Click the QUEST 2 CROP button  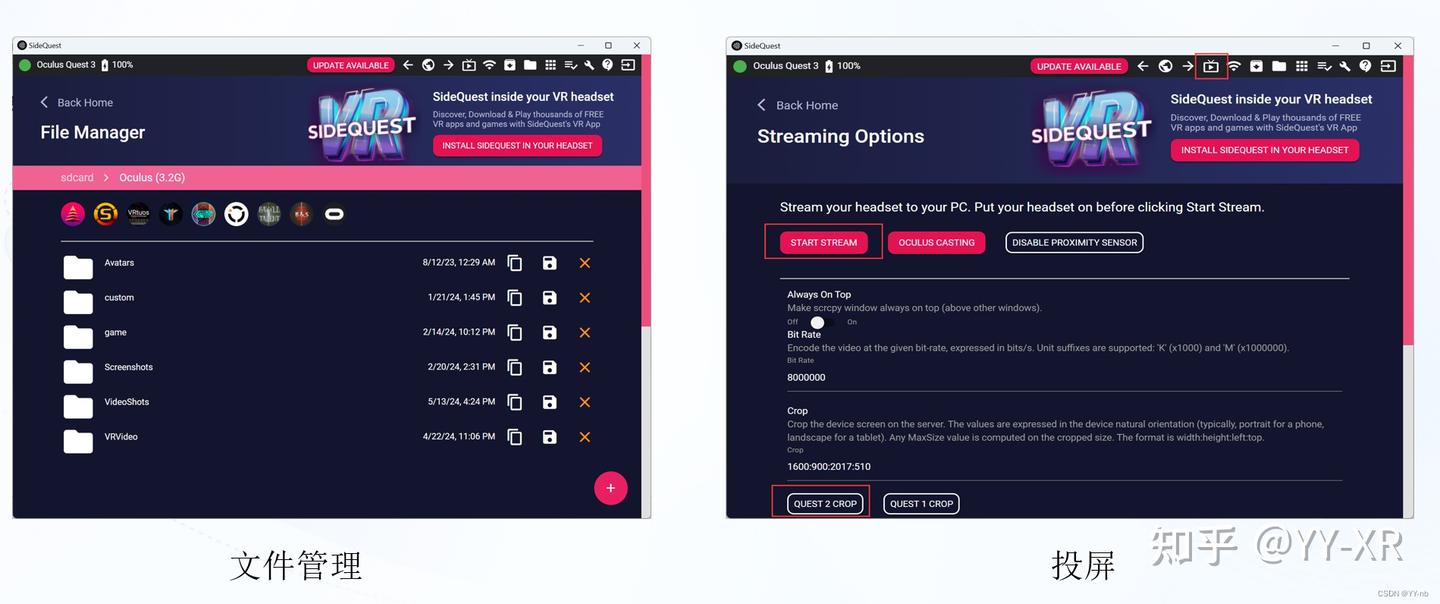pos(825,503)
